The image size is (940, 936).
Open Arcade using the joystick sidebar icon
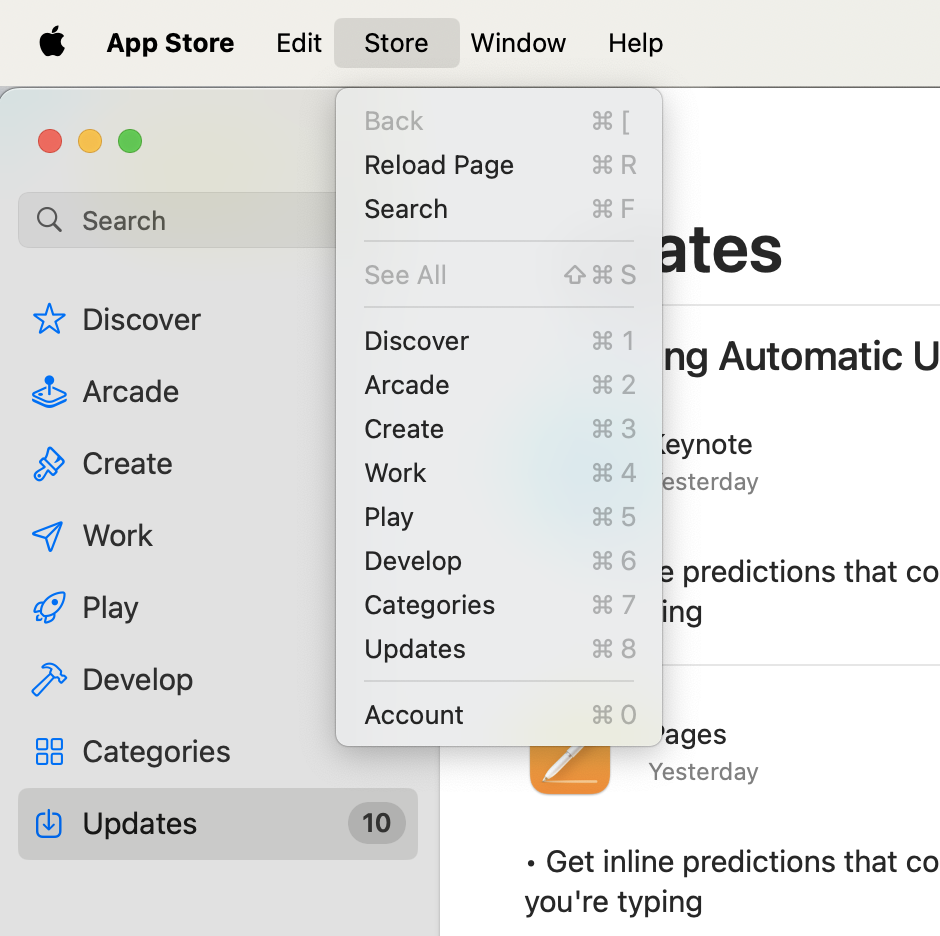[x=48, y=391]
